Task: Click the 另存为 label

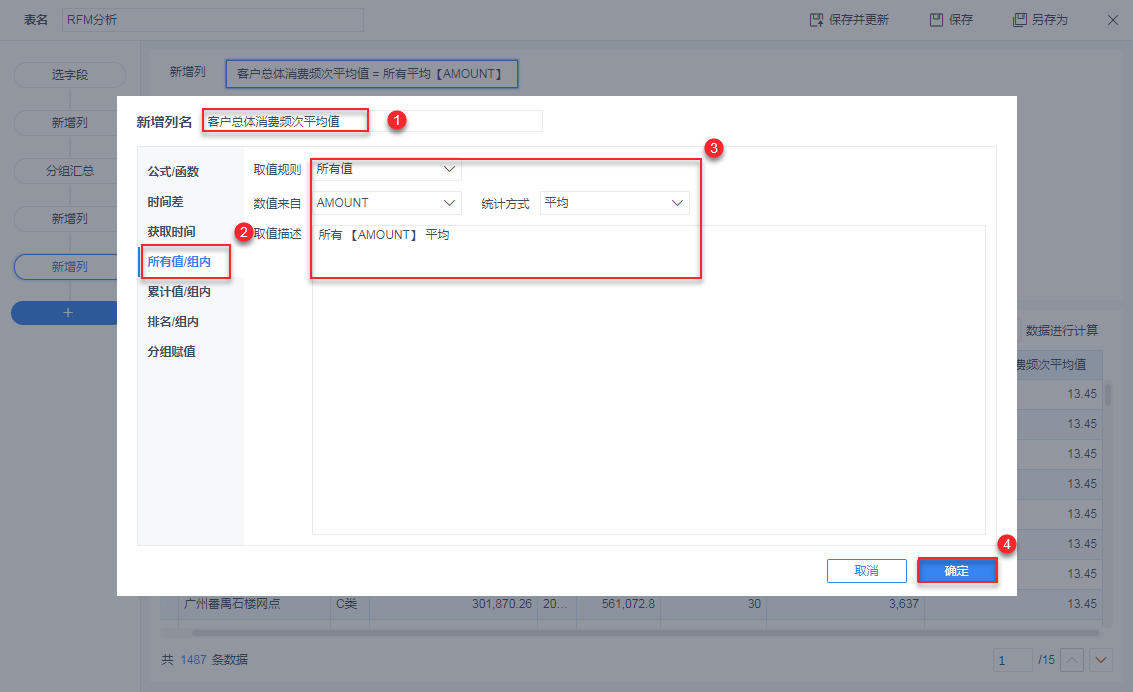Action: coord(1049,20)
